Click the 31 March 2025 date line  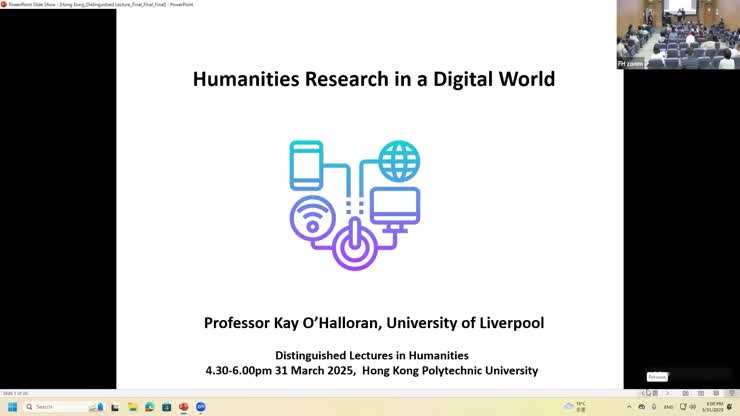[372, 371]
